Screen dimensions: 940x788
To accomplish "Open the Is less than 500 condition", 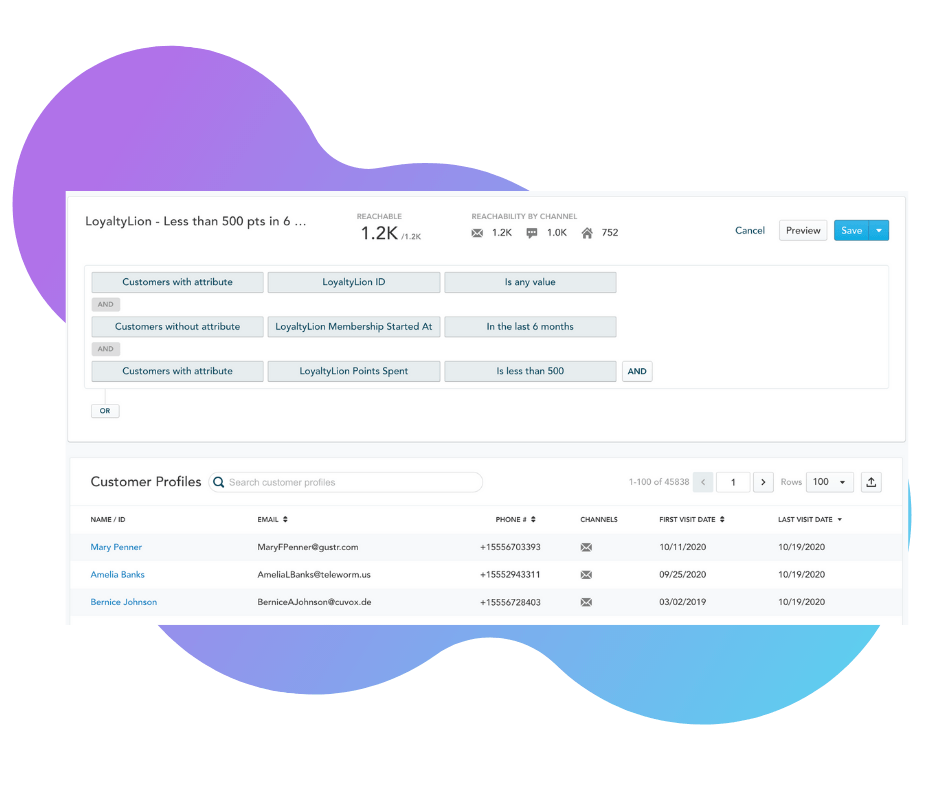I will click(x=530, y=371).
